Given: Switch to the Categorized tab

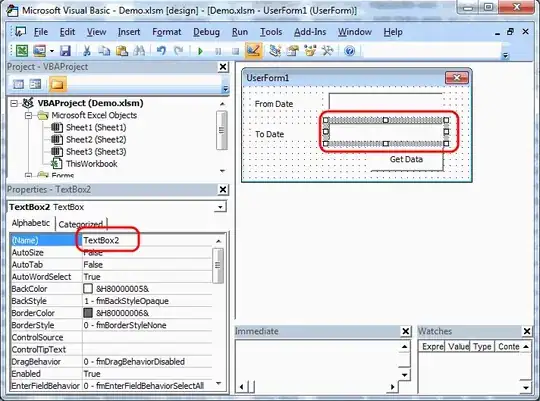Looking at the screenshot, I should [81, 224].
